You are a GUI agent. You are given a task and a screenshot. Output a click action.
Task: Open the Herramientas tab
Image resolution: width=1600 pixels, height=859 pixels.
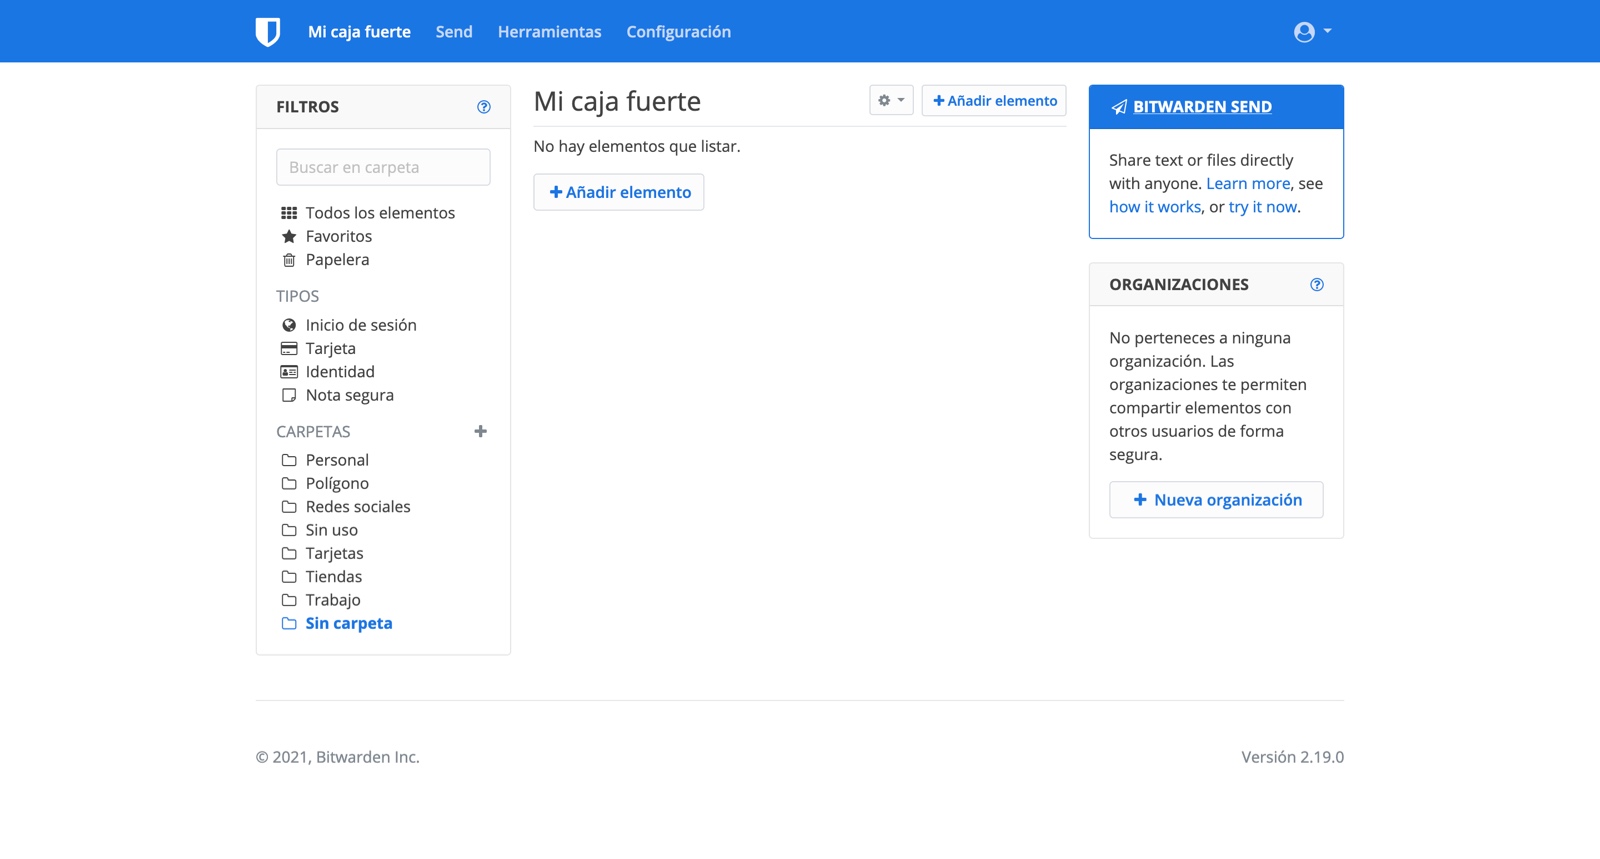pos(549,32)
